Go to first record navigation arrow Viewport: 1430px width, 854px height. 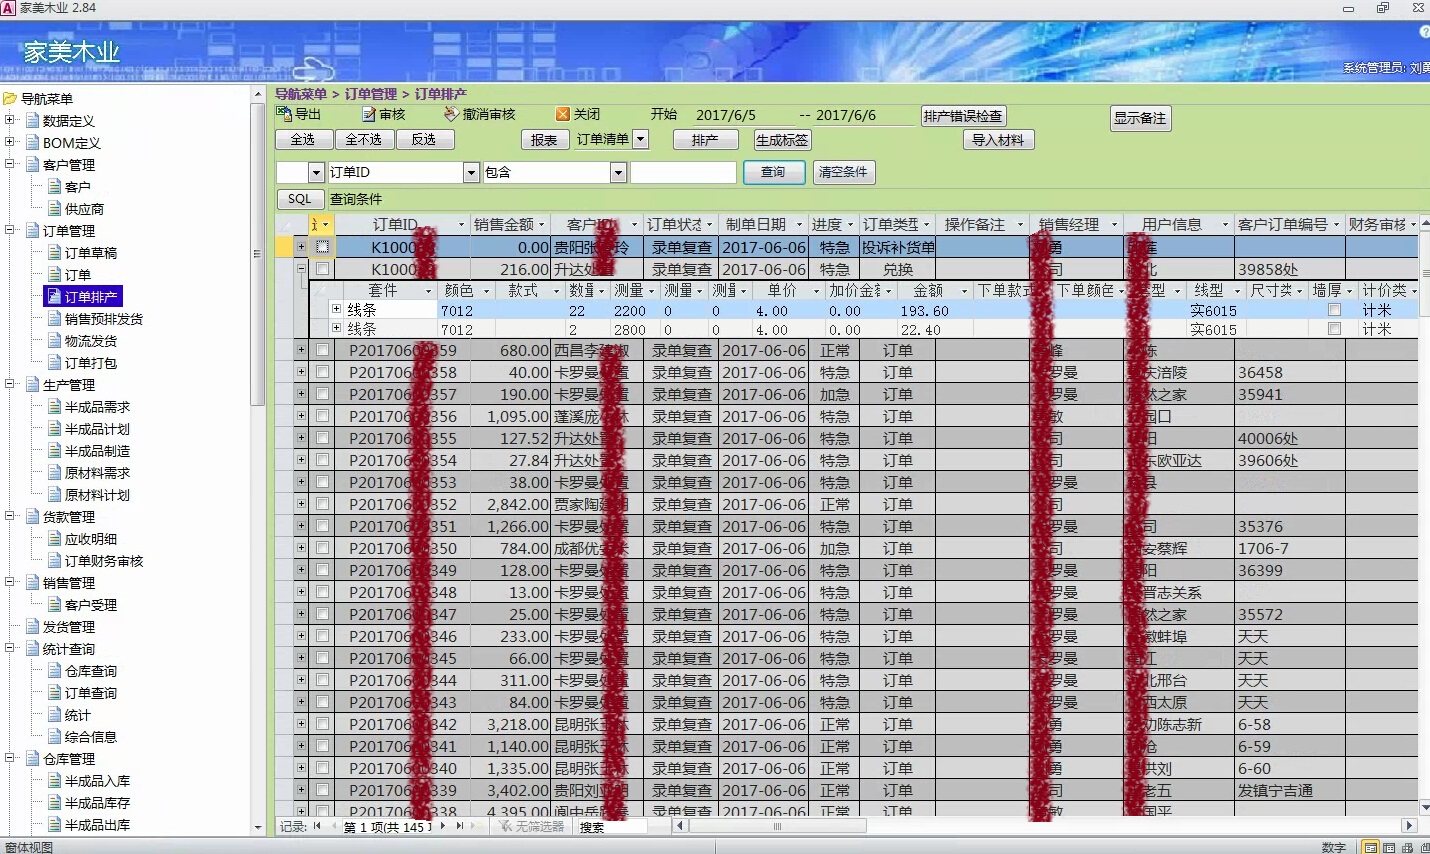tap(317, 827)
